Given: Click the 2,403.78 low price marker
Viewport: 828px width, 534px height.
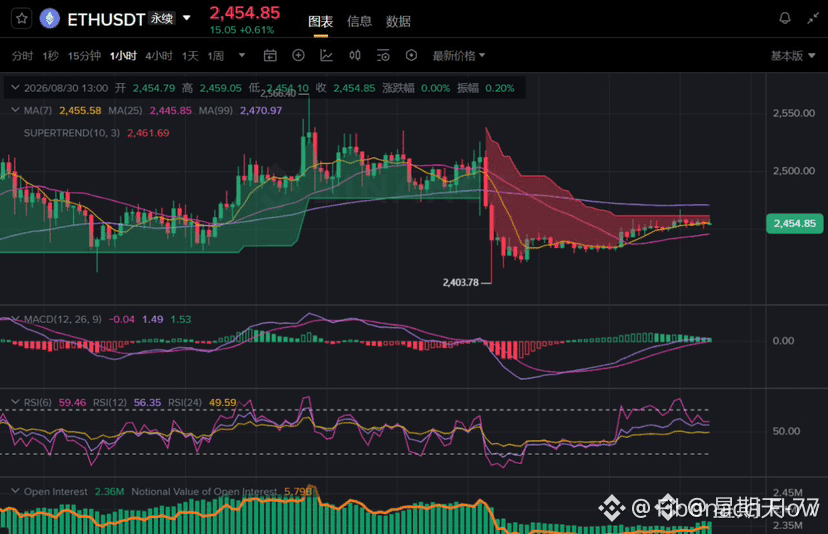Looking at the screenshot, I should point(460,283).
